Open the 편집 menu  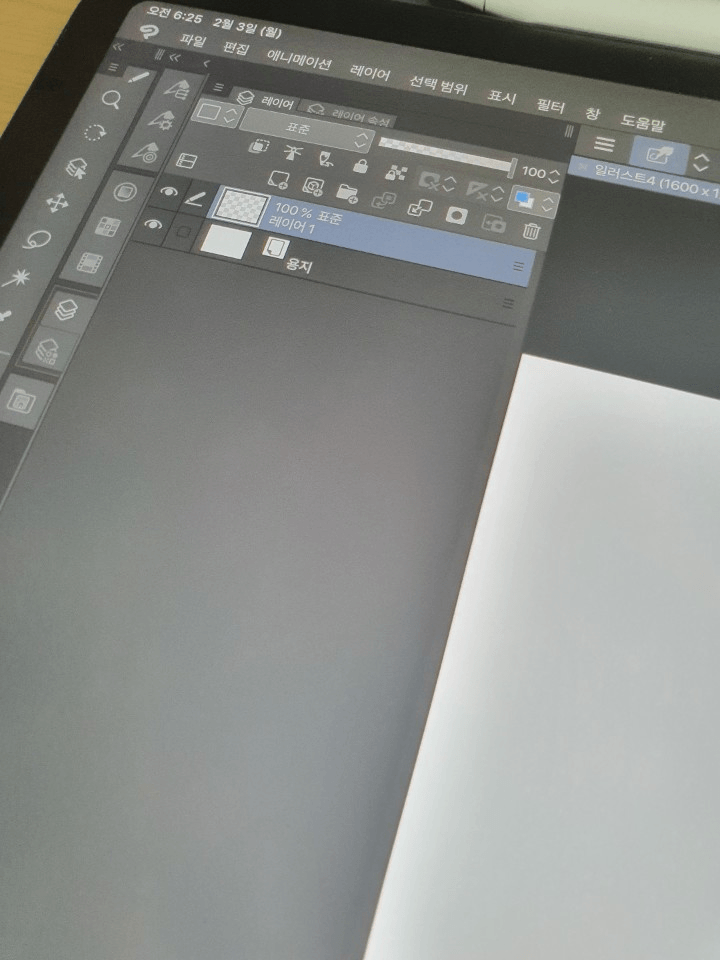[236, 49]
